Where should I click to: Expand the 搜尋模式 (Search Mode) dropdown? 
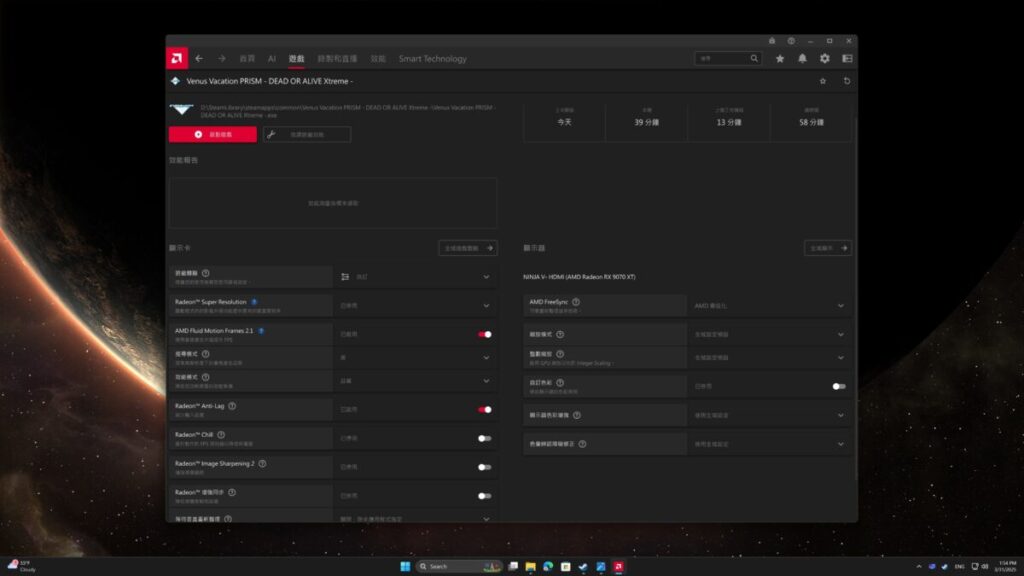415,357
